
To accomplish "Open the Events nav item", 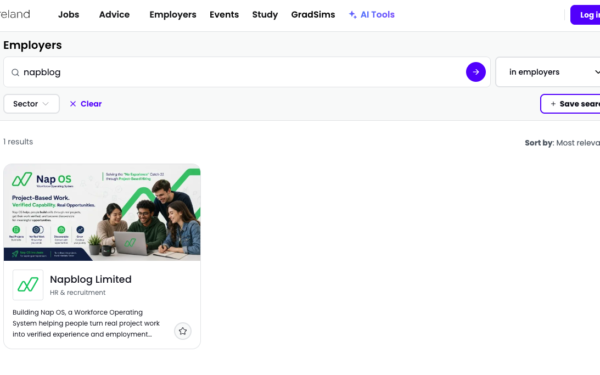I will pyautogui.click(x=224, y=15).
